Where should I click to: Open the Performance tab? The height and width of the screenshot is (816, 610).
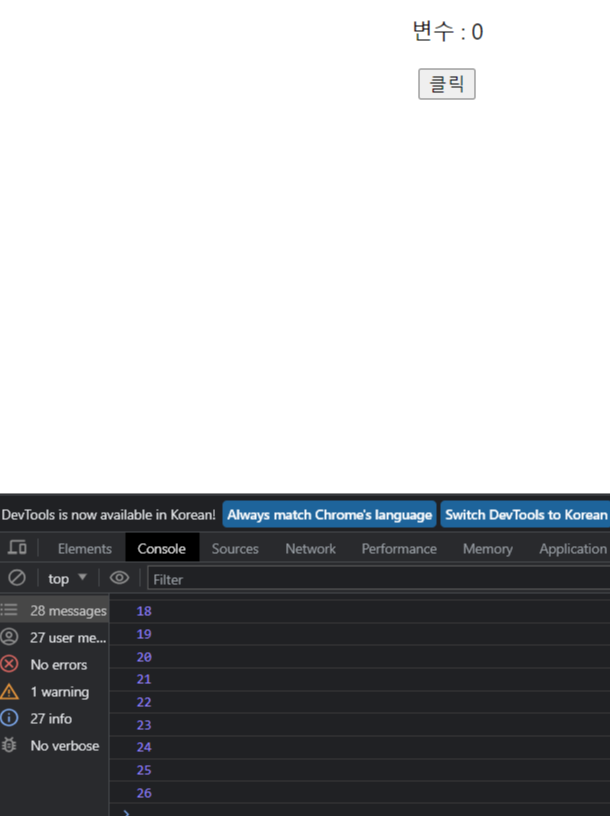click(399, 549)
